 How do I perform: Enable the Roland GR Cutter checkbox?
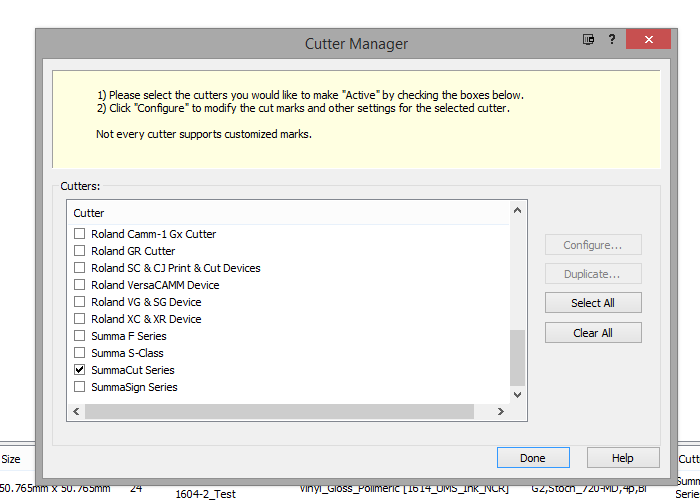point(79,250)
